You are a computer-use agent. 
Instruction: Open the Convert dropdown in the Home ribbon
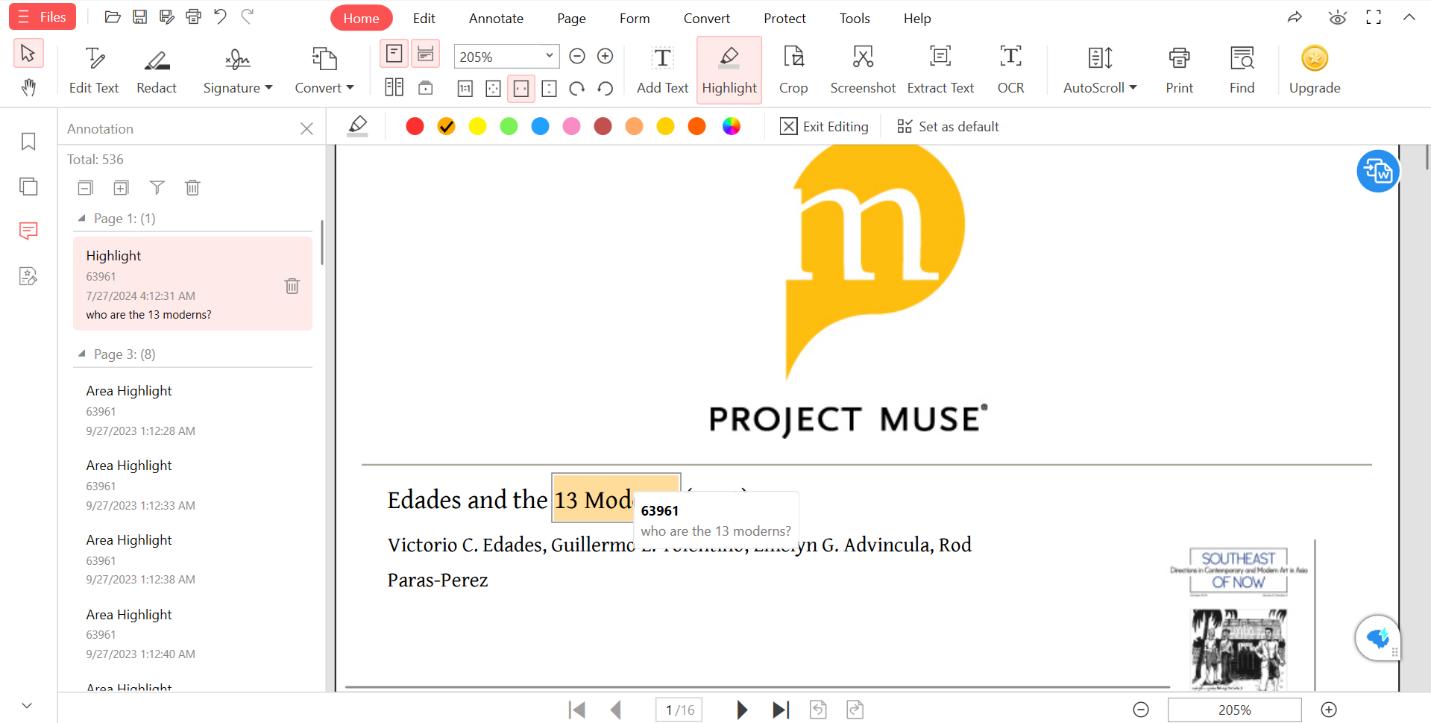tap(324, 70)
